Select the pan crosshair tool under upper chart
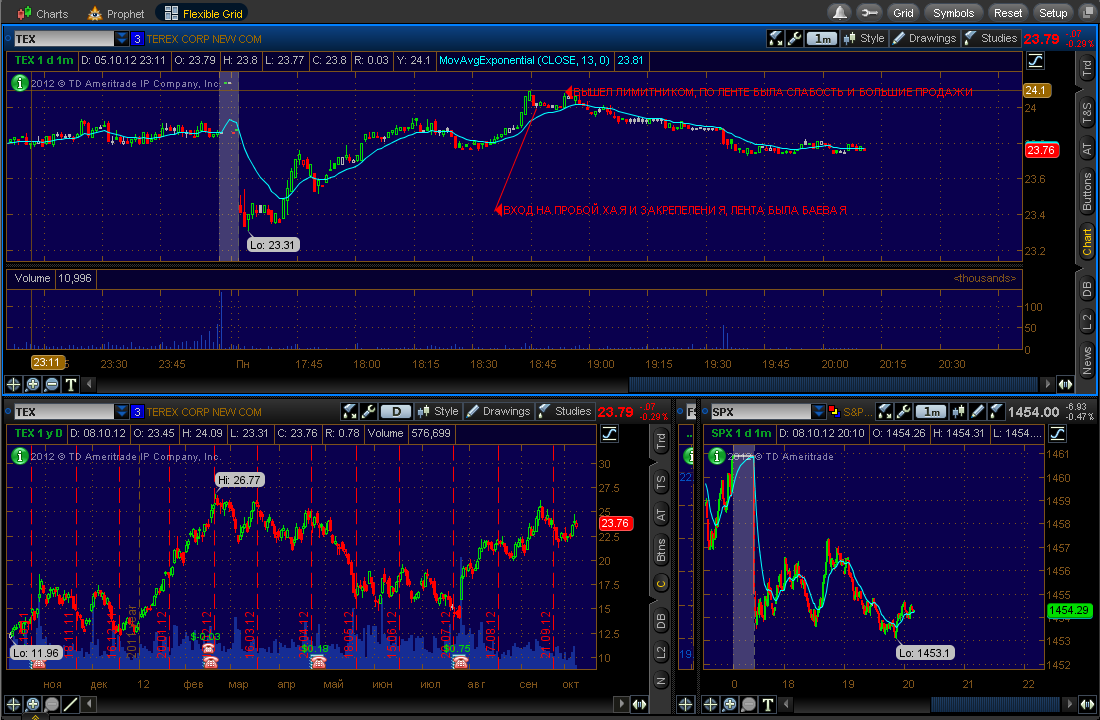Screen dimensions: 1100x720 13,384
